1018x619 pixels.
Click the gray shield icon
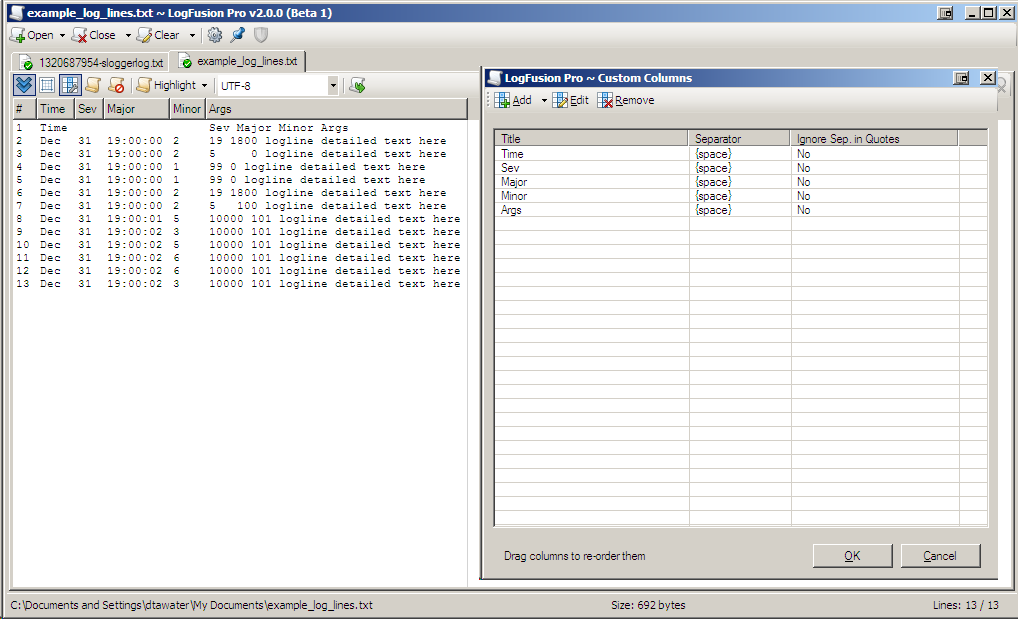[261, 35]
